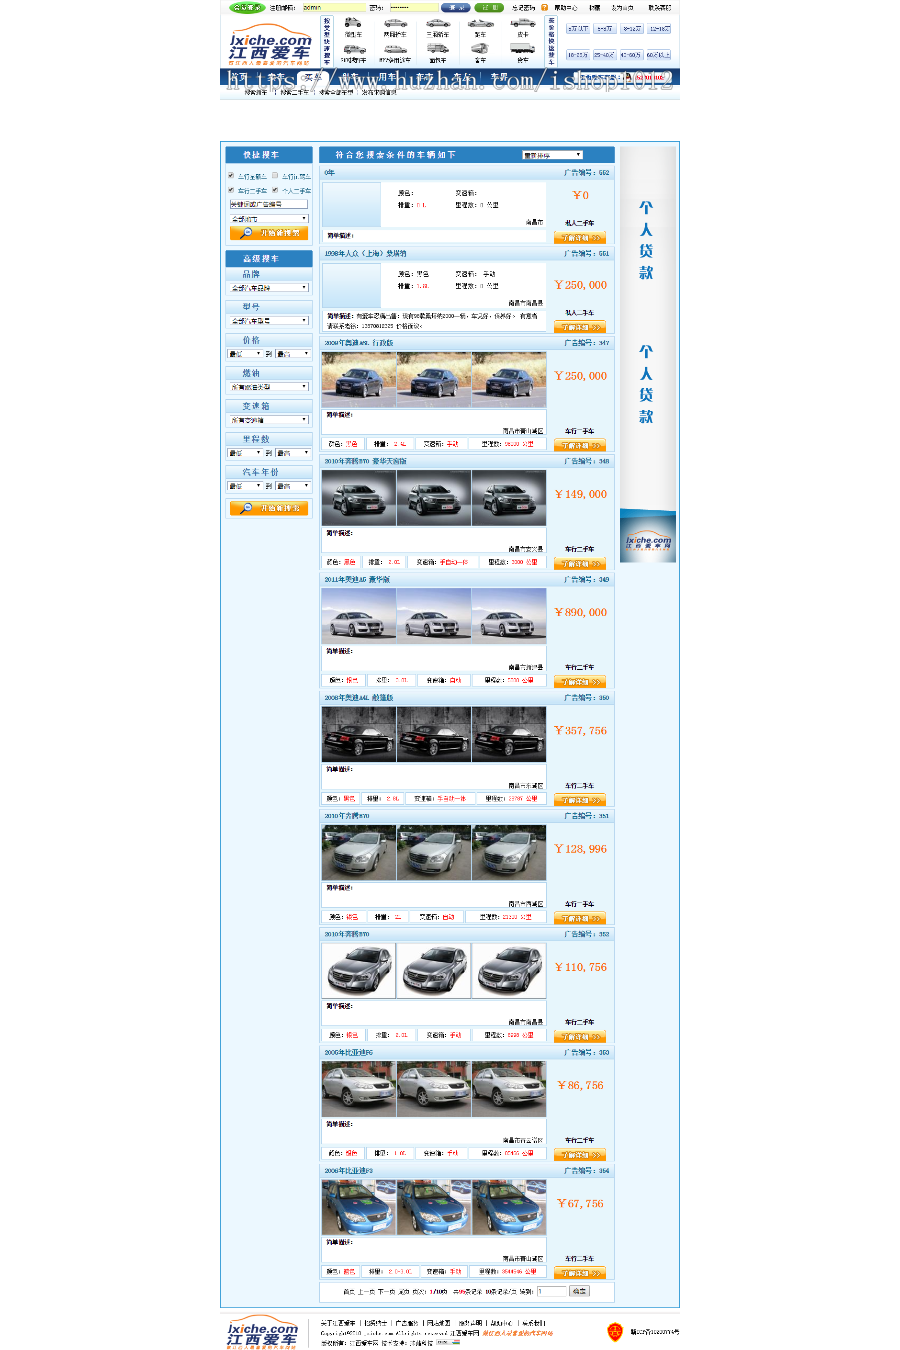This screenshot has height=1350, width=900.
Task: Toggle the 车行二手车 checkbox
Action: pos(231,190)
